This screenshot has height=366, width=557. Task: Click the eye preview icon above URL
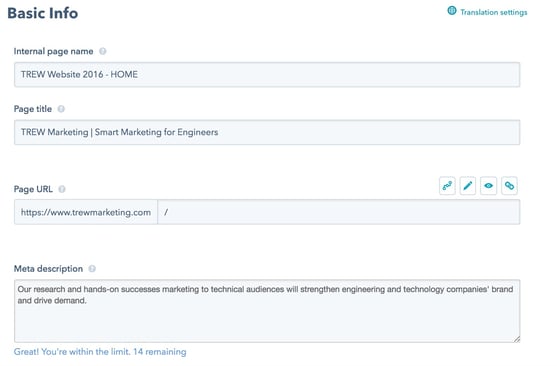pyautogui.click(x=488, y=186)
